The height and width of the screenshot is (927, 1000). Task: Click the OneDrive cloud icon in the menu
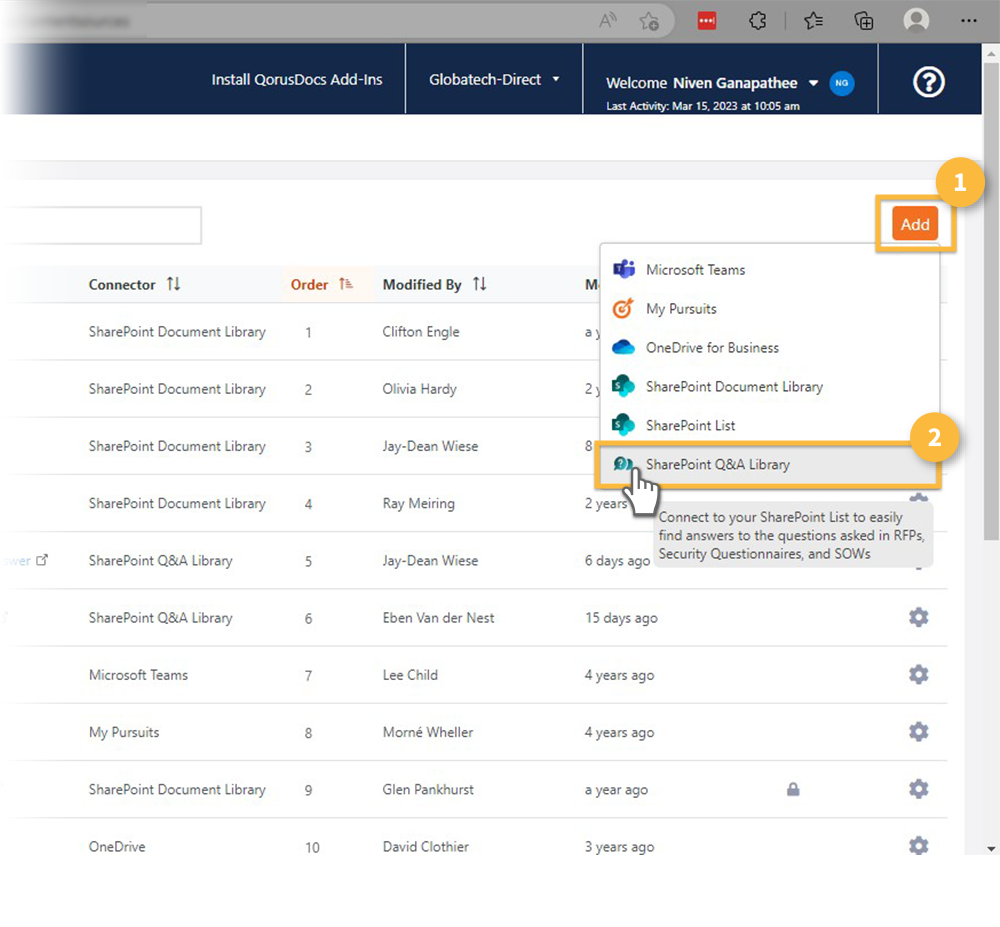click(x=623, y=347)
